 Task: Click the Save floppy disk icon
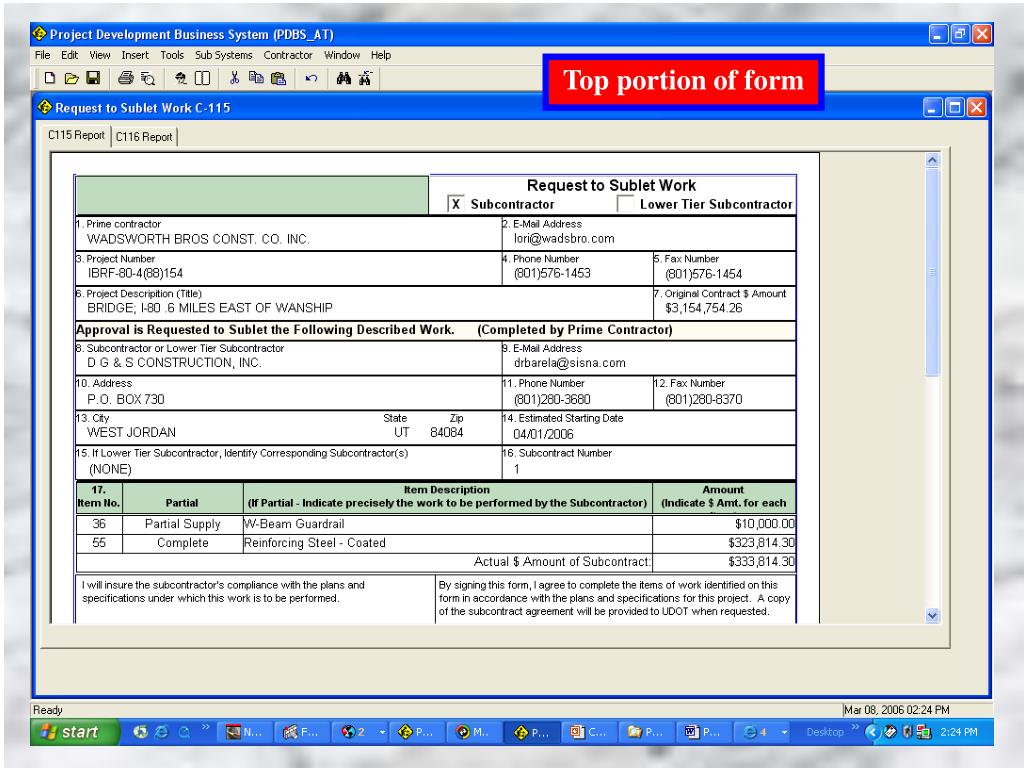pyautogui.click(x=93, y=78)
